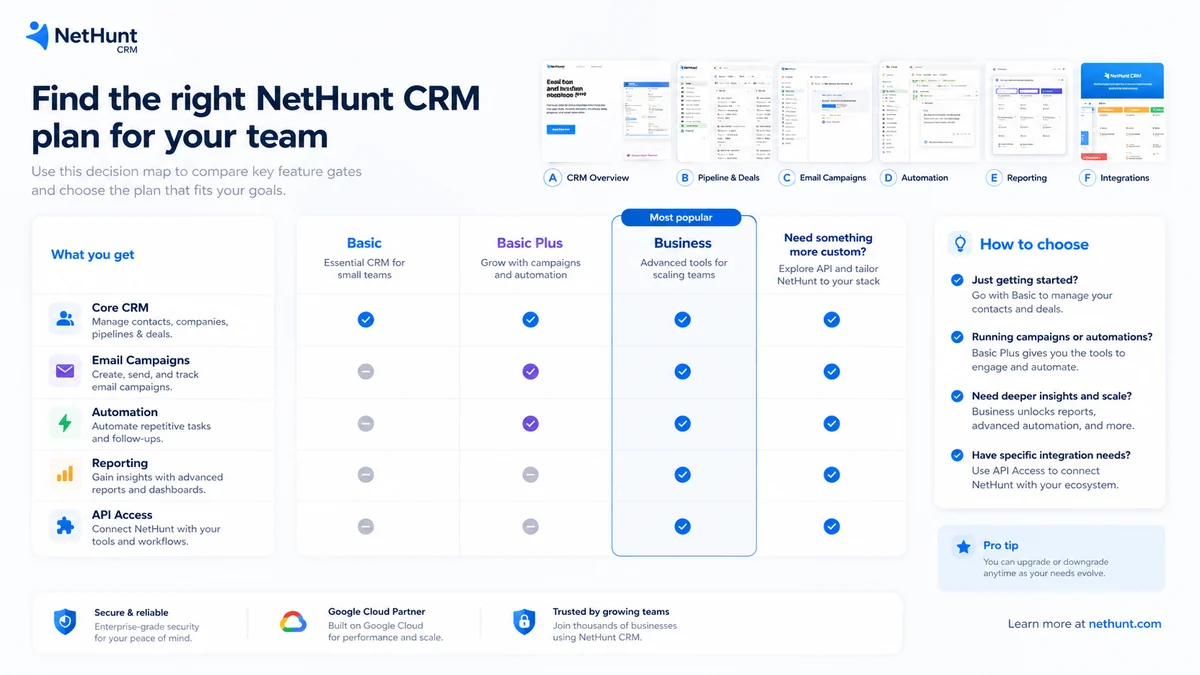The image size is (1200, 675).
Task: Click the check next to Need deeper insights
Action: tap(957, 396)
